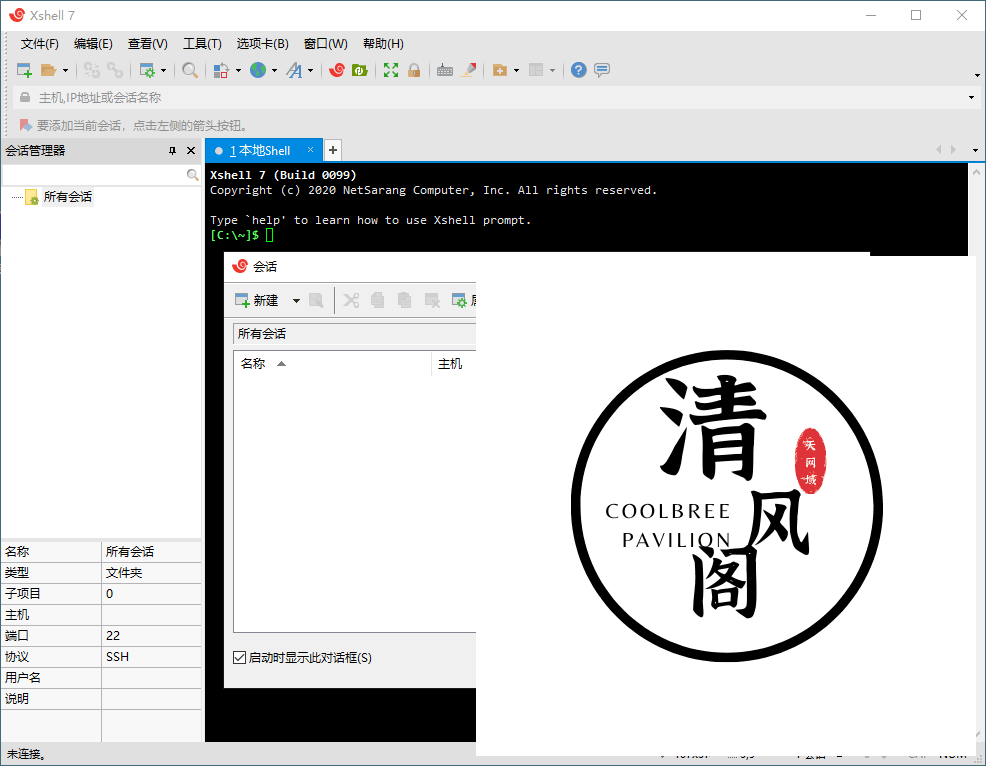Click the New Session icon in main toolbar

click(24, 70)
